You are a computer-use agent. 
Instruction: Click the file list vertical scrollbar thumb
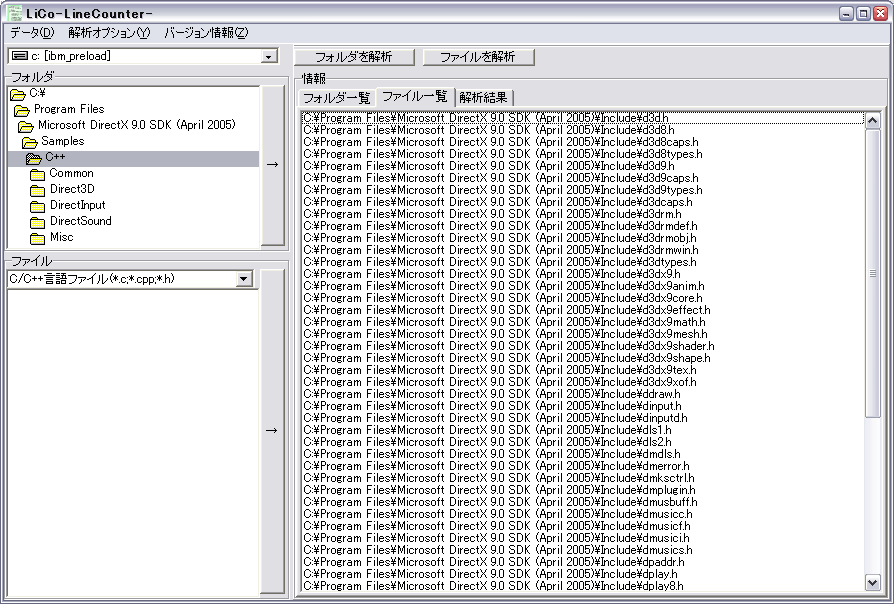coord(872,274)
